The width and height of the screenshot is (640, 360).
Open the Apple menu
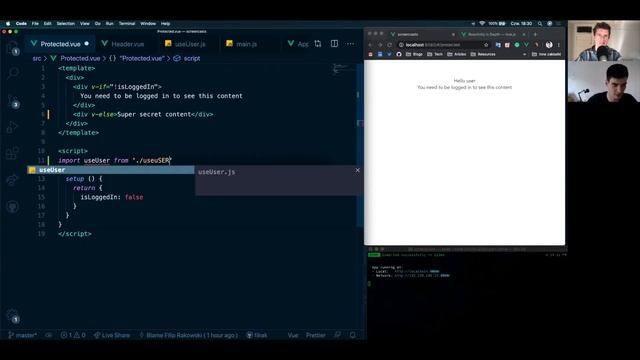click(7, 24)
